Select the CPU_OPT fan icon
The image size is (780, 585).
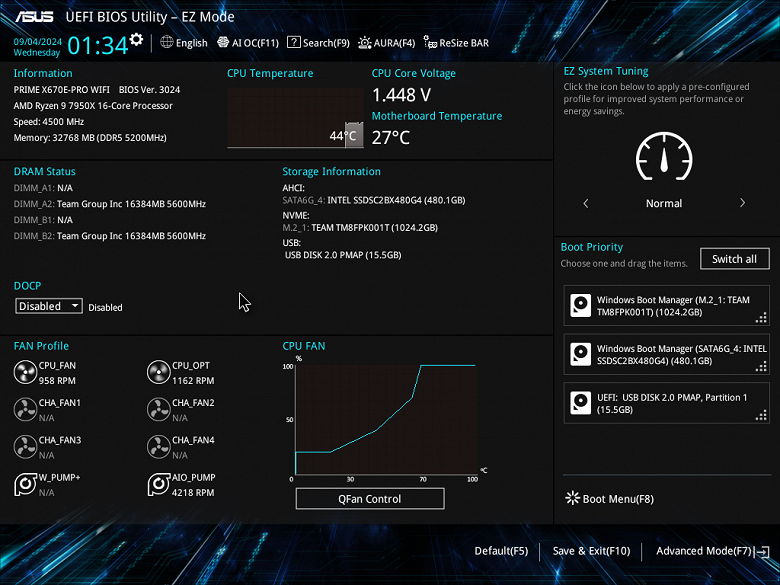click(x=159, y=373)
